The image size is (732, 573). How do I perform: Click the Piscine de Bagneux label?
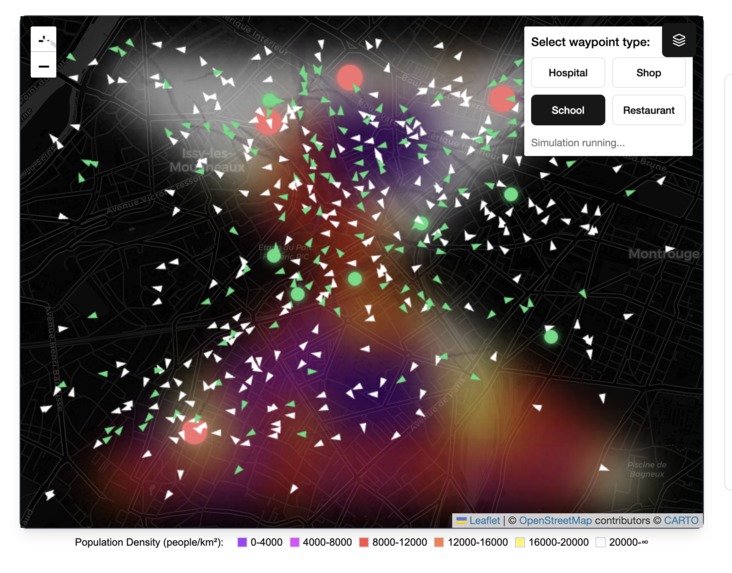(x=647, y=469)
